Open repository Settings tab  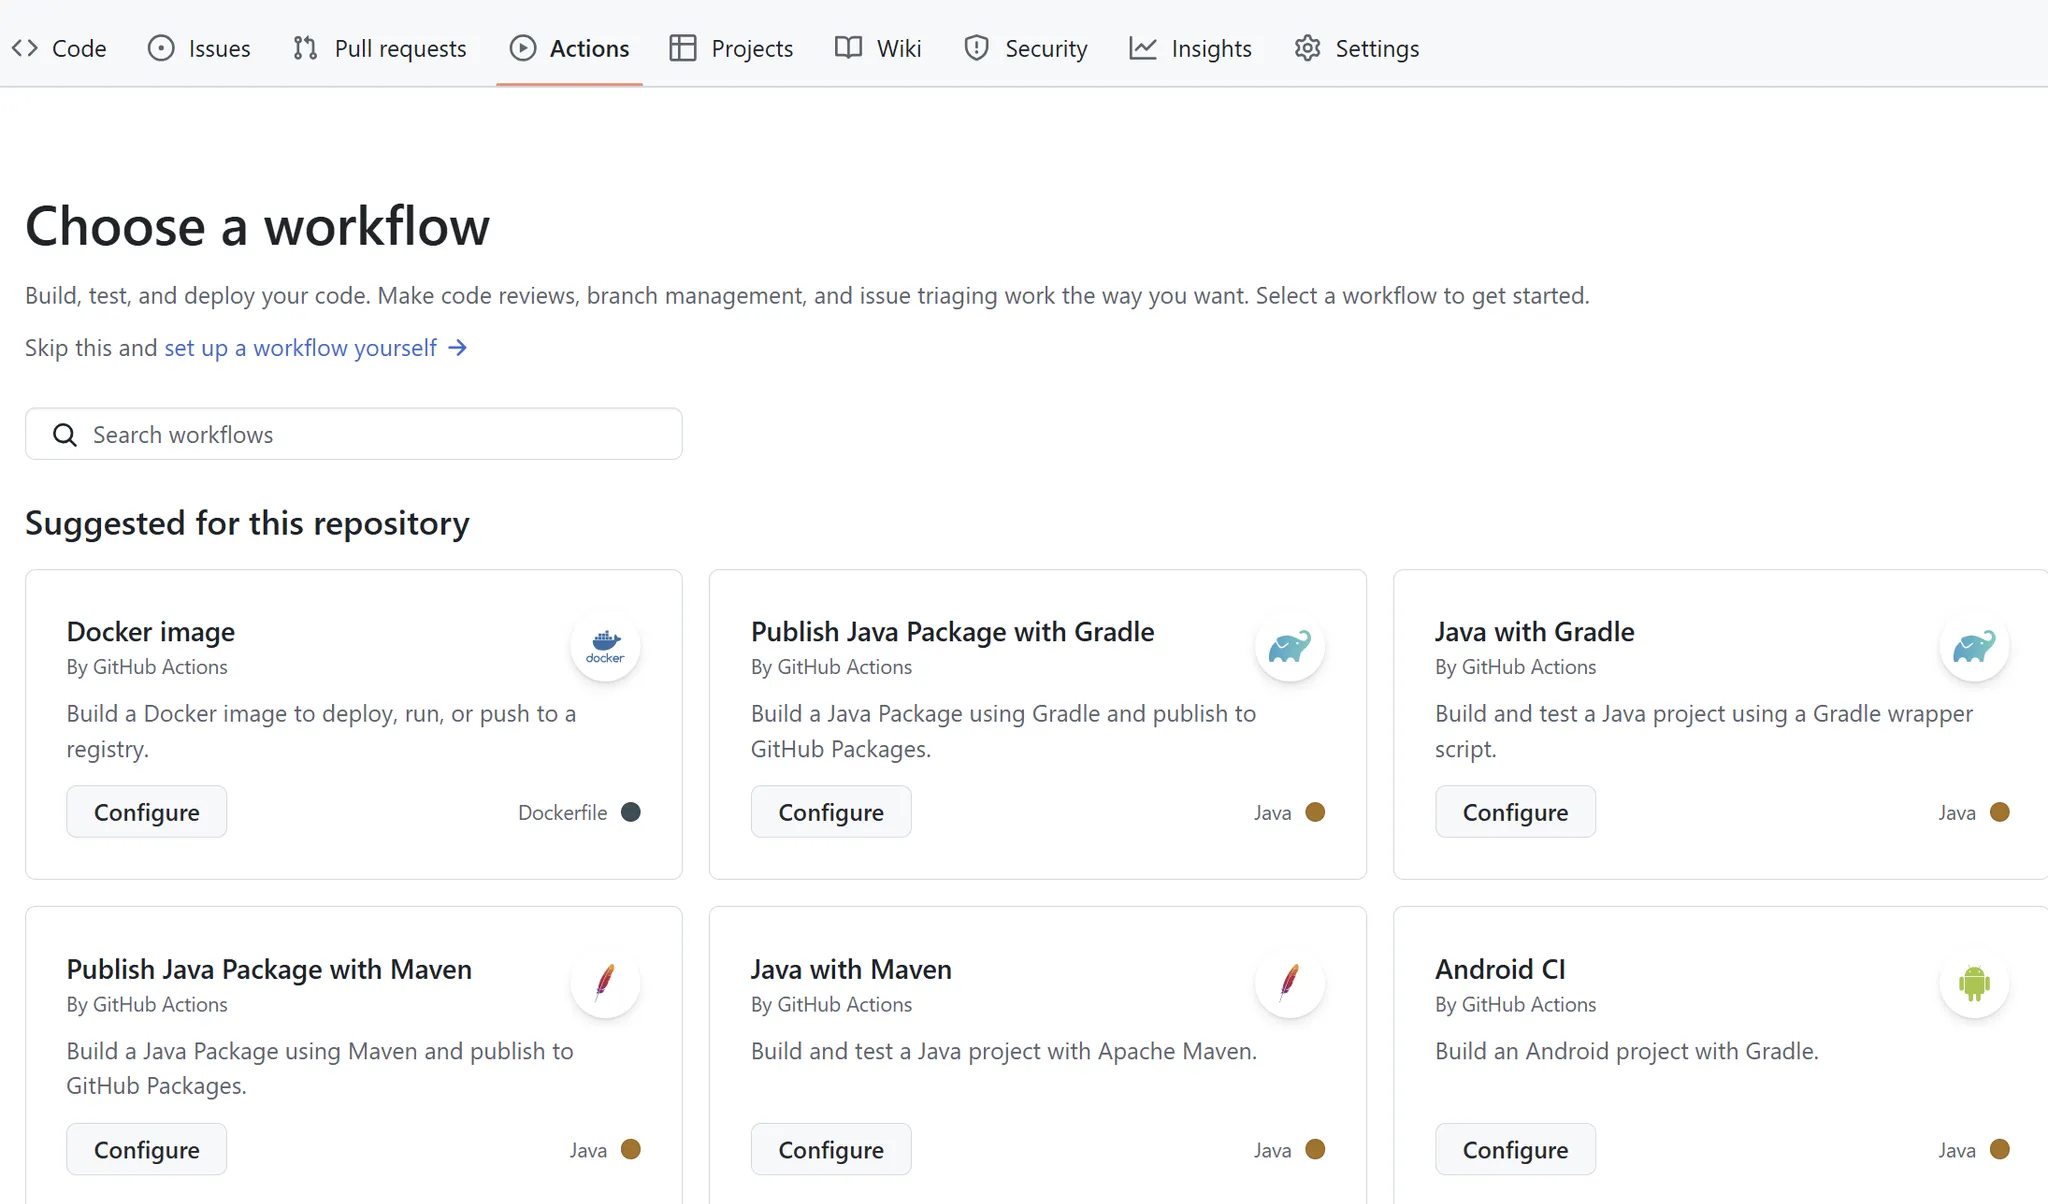1356,48
